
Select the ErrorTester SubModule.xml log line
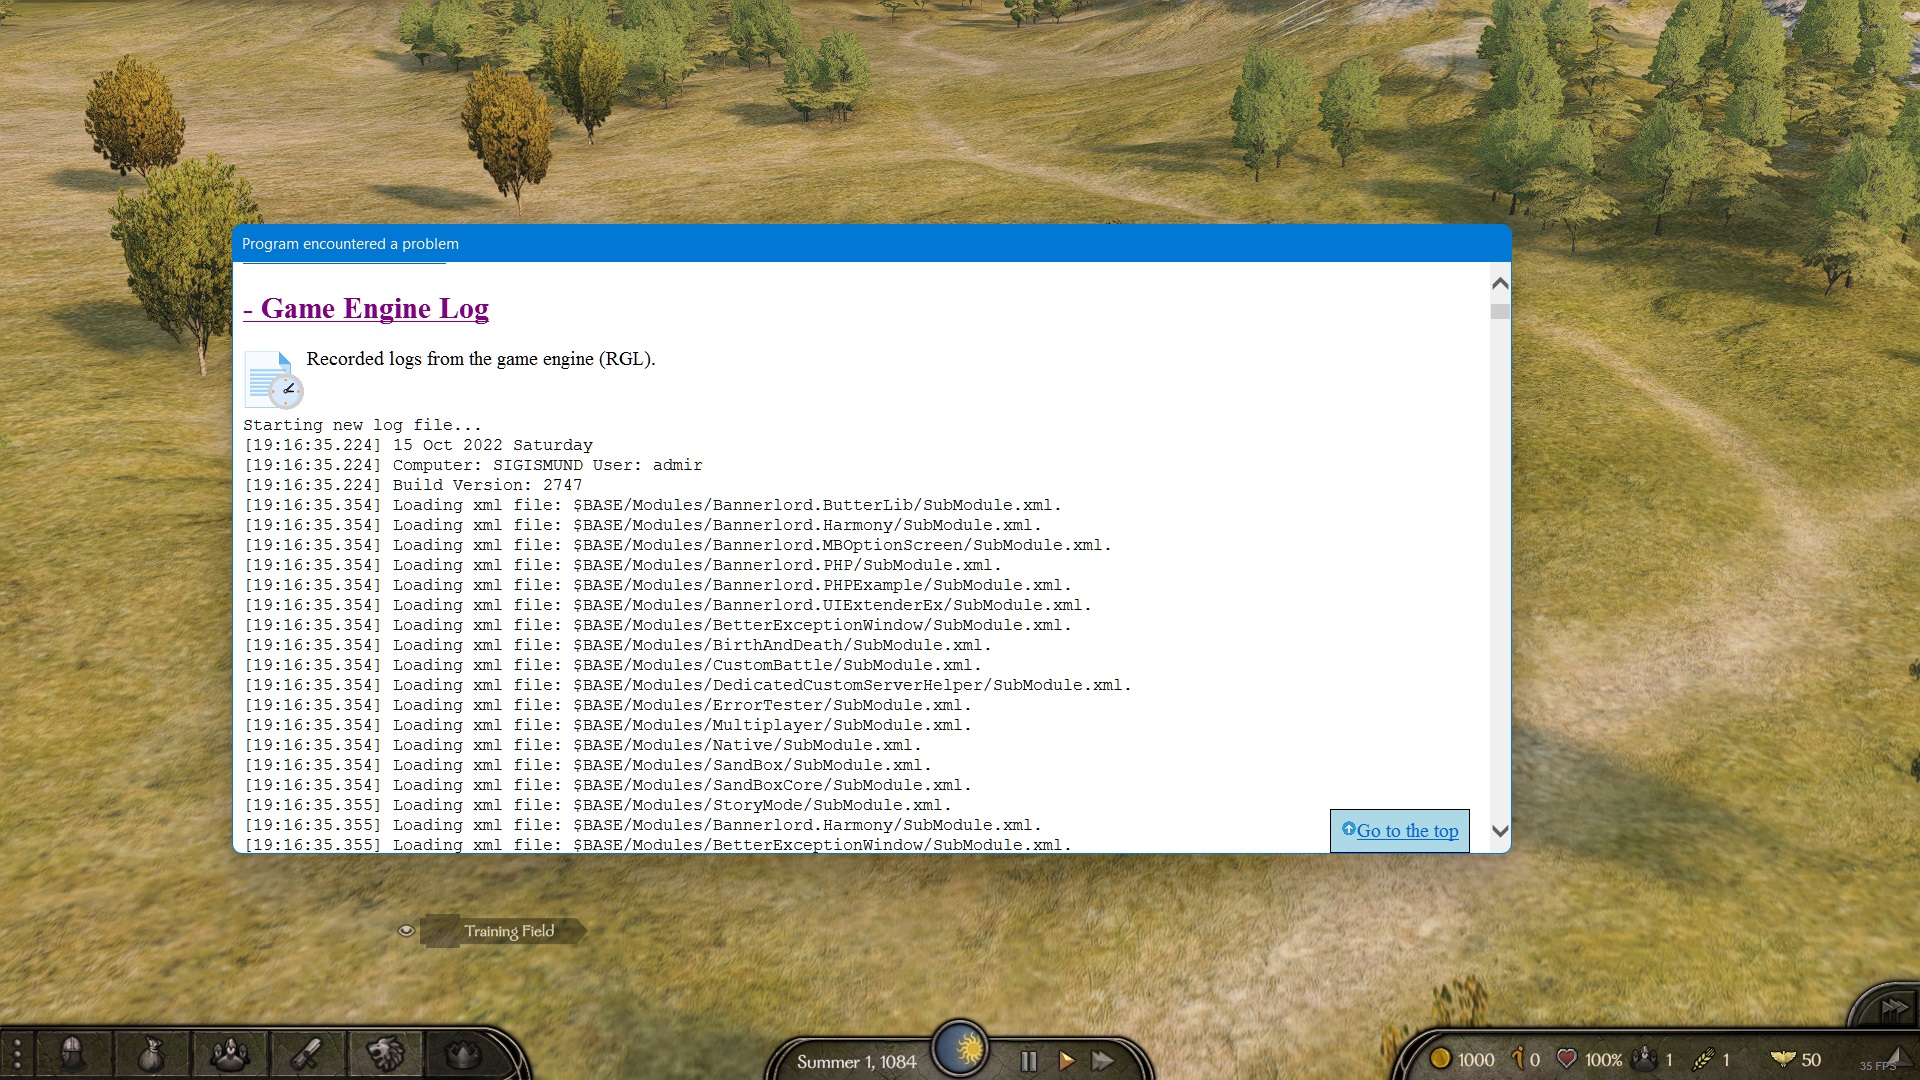click(x=607, y=705)
